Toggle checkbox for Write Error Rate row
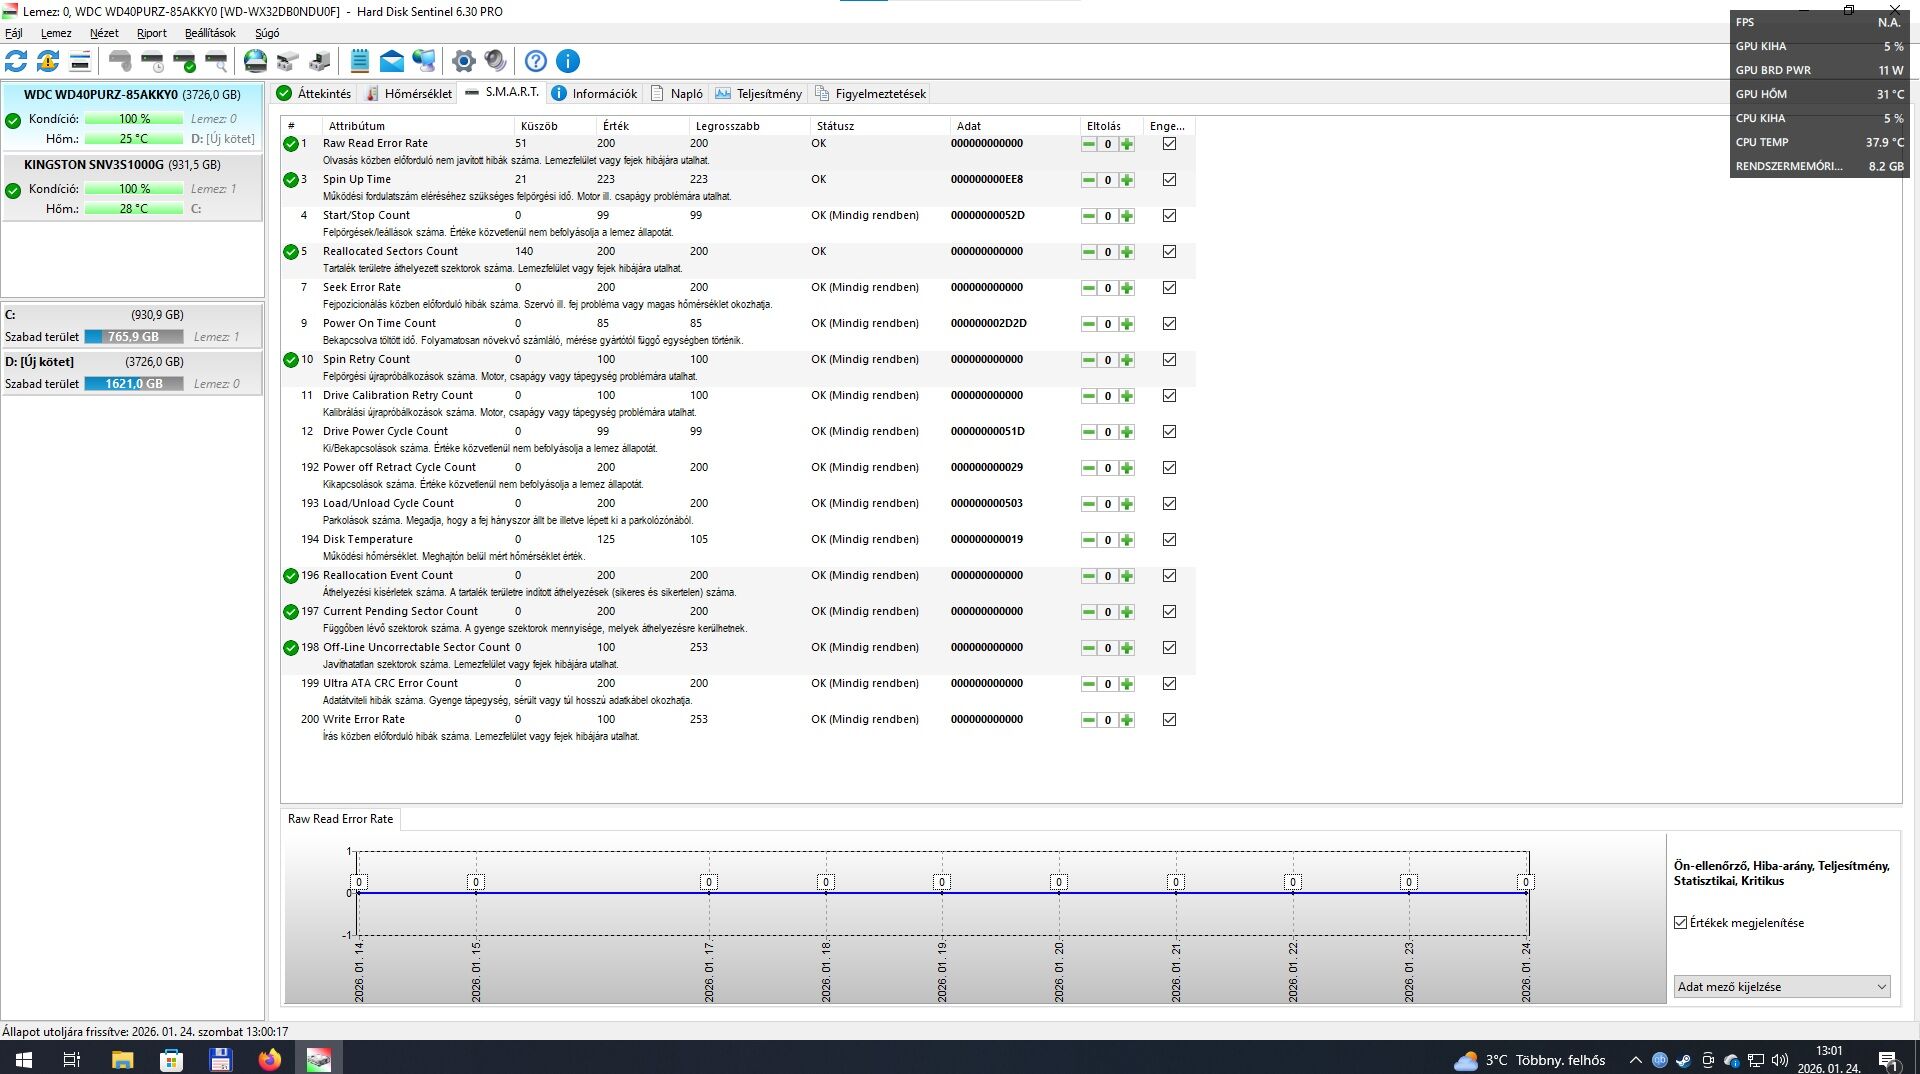Viewport: 1920px width, 1074px height. (1169, 720)
